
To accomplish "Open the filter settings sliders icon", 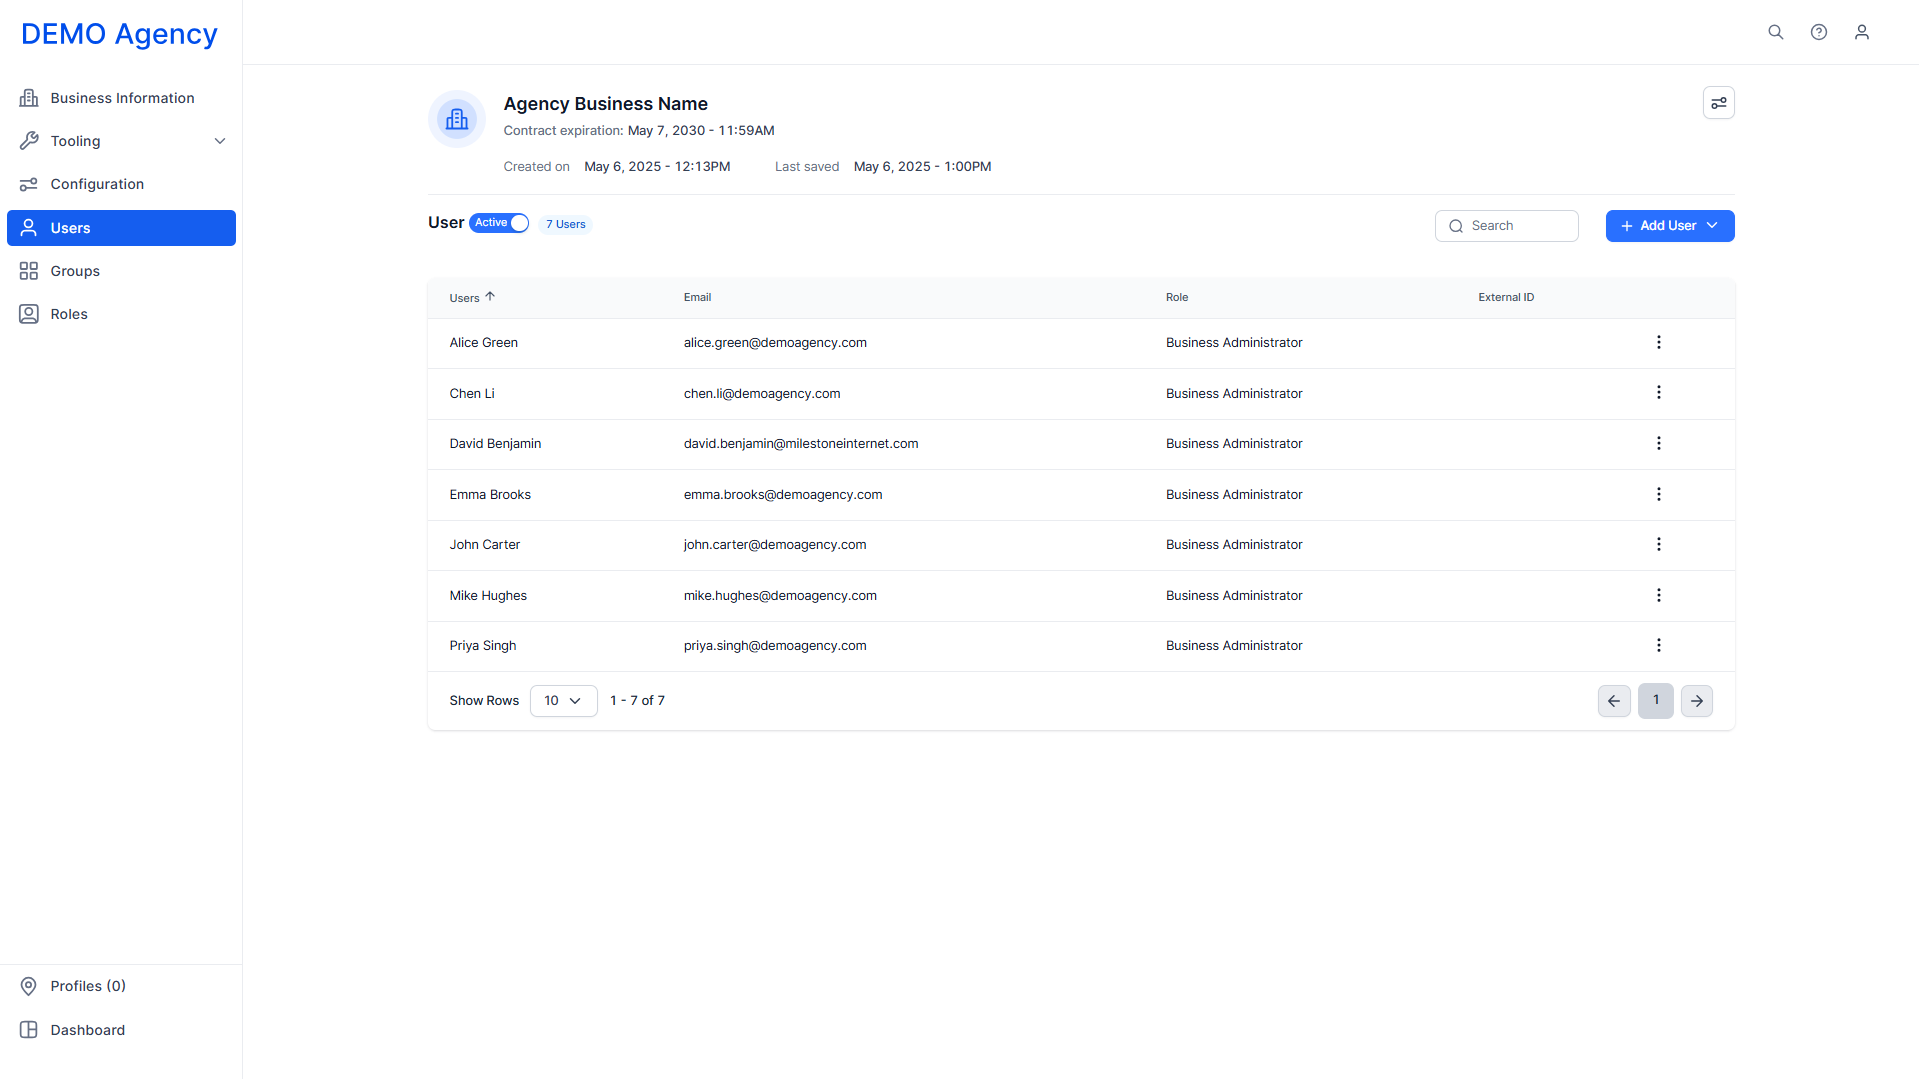I will coord(1718,103).
